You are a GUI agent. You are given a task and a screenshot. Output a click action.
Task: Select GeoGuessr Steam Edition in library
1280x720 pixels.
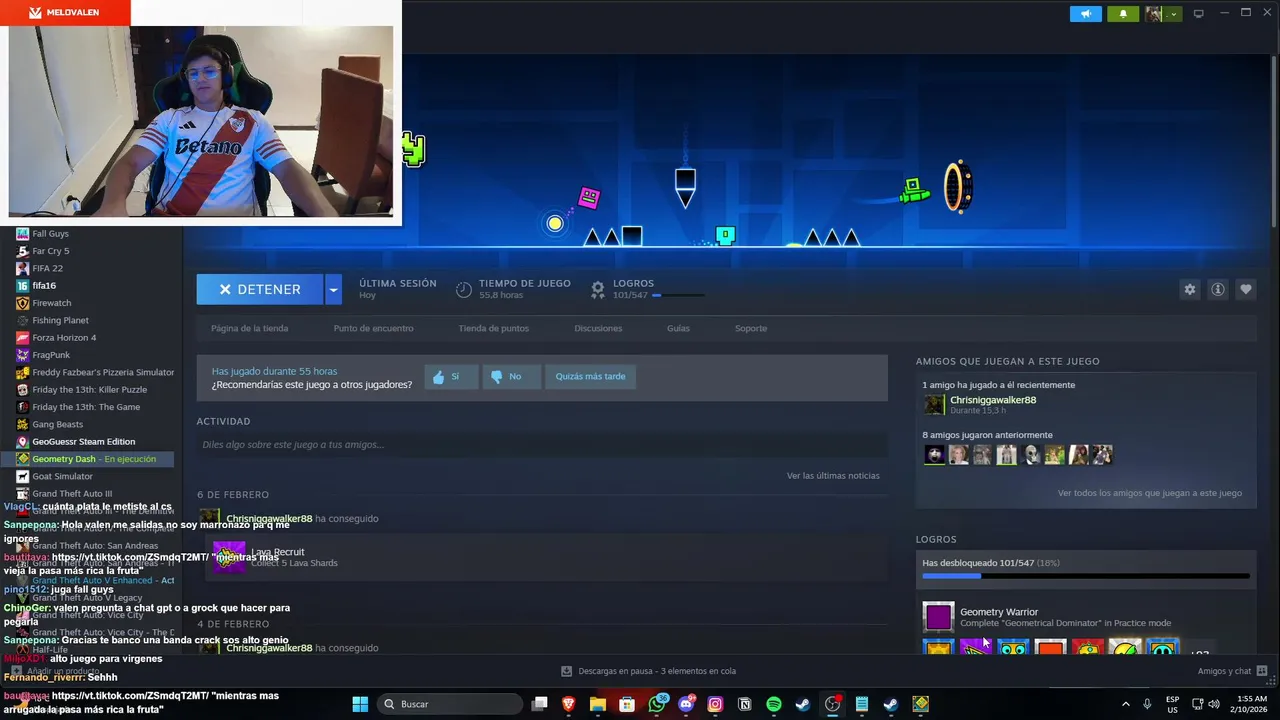click(x=83, y=442)
